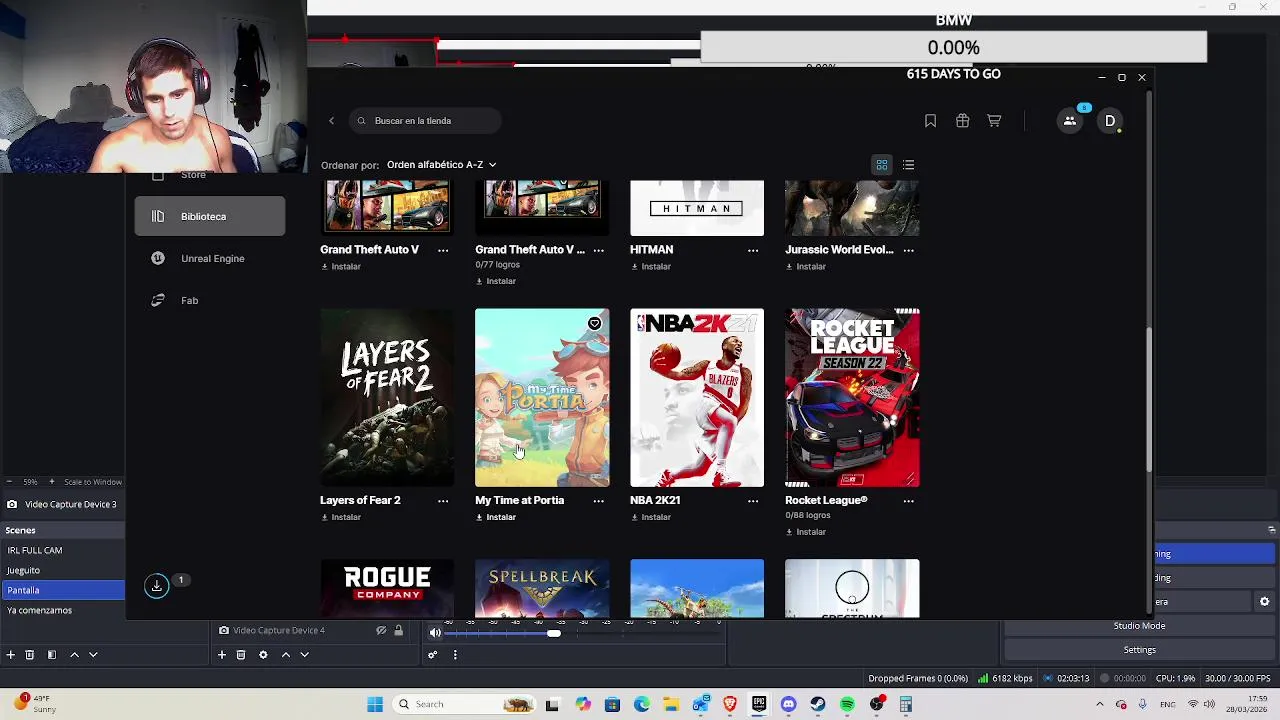Screen dimensions: 1280x720
Task: Remove selected scene with OBS trash icon
Action: (30, 655)
